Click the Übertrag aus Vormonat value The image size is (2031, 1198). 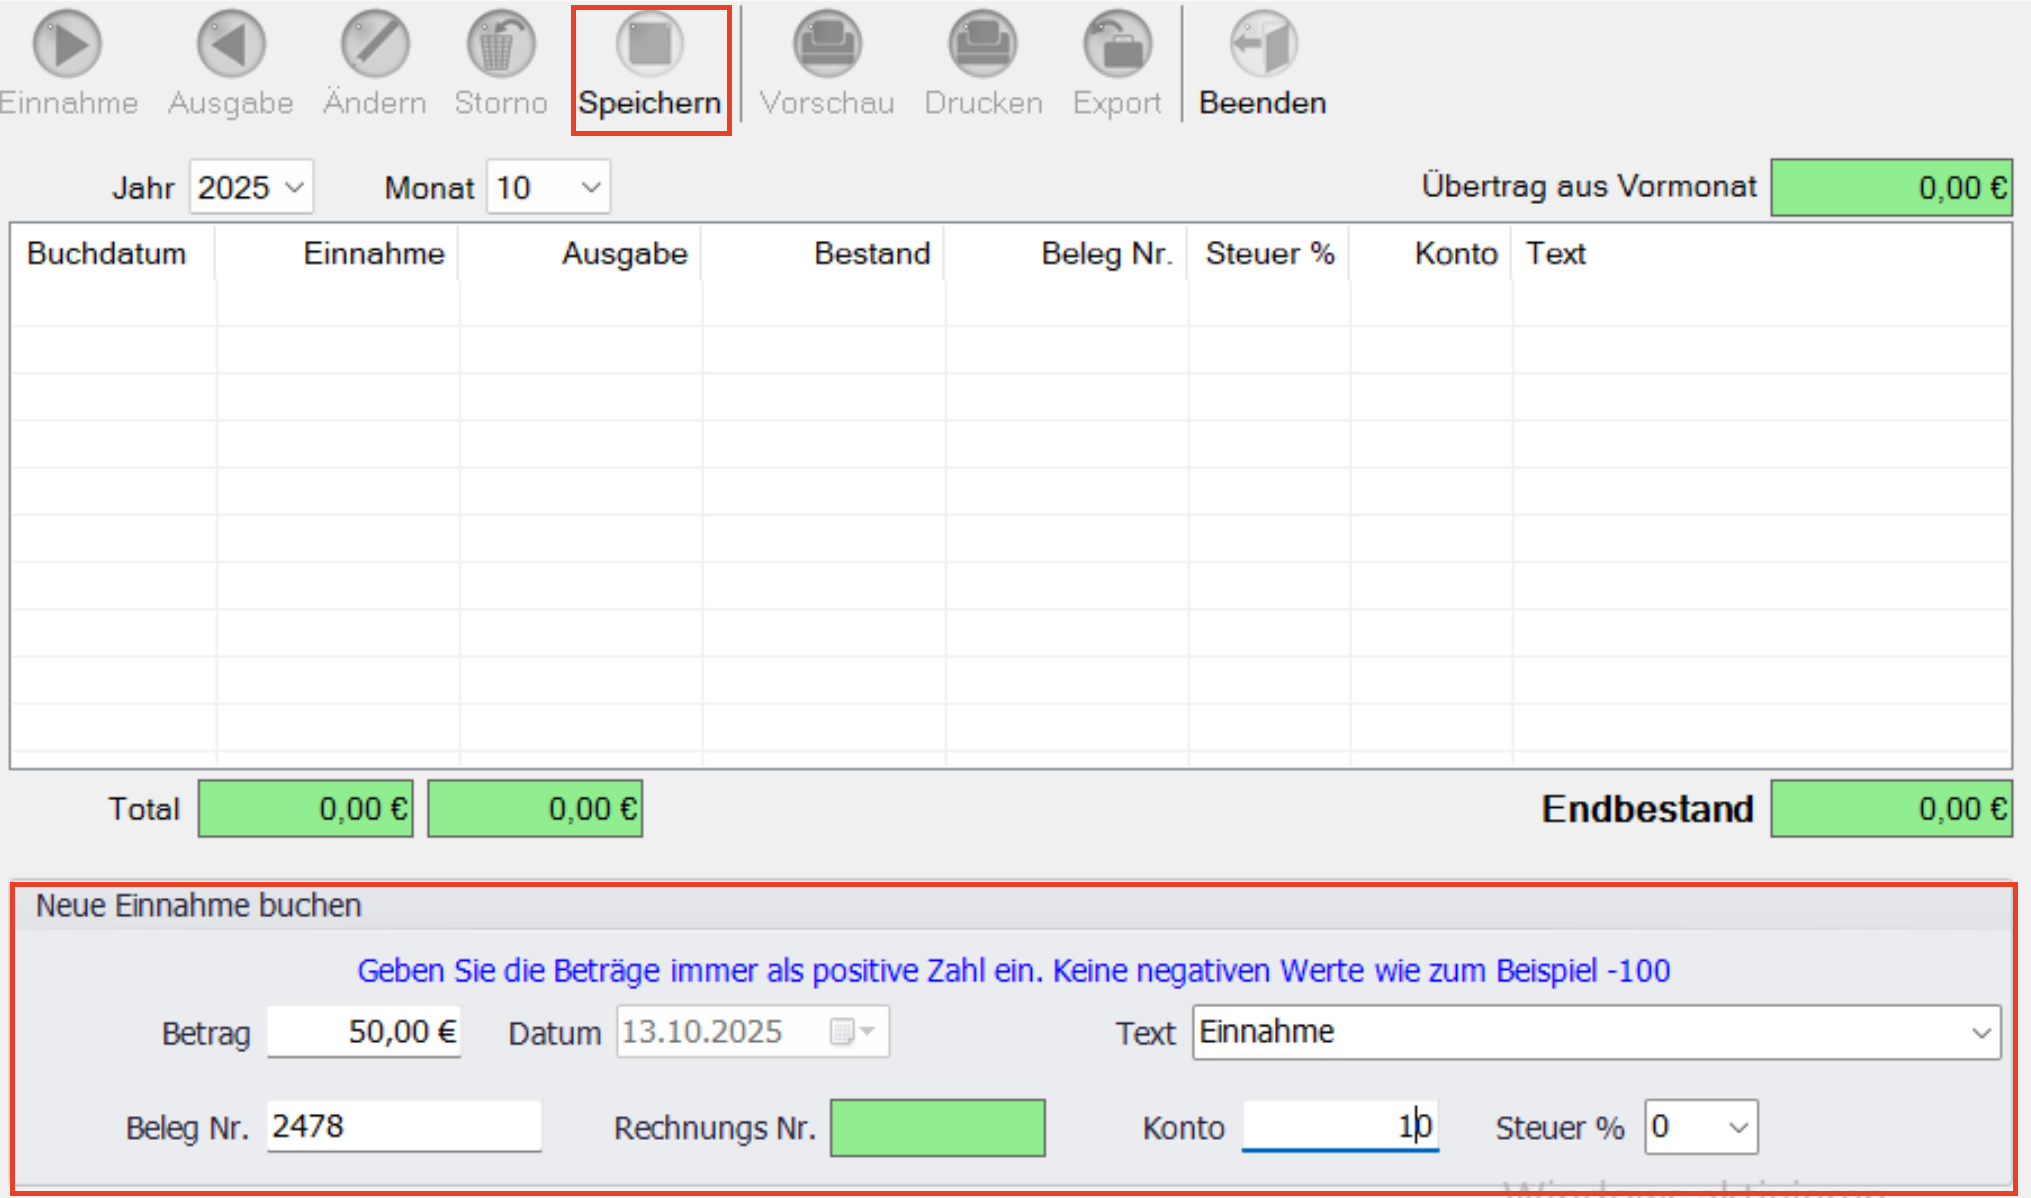tap(1891, 187)
